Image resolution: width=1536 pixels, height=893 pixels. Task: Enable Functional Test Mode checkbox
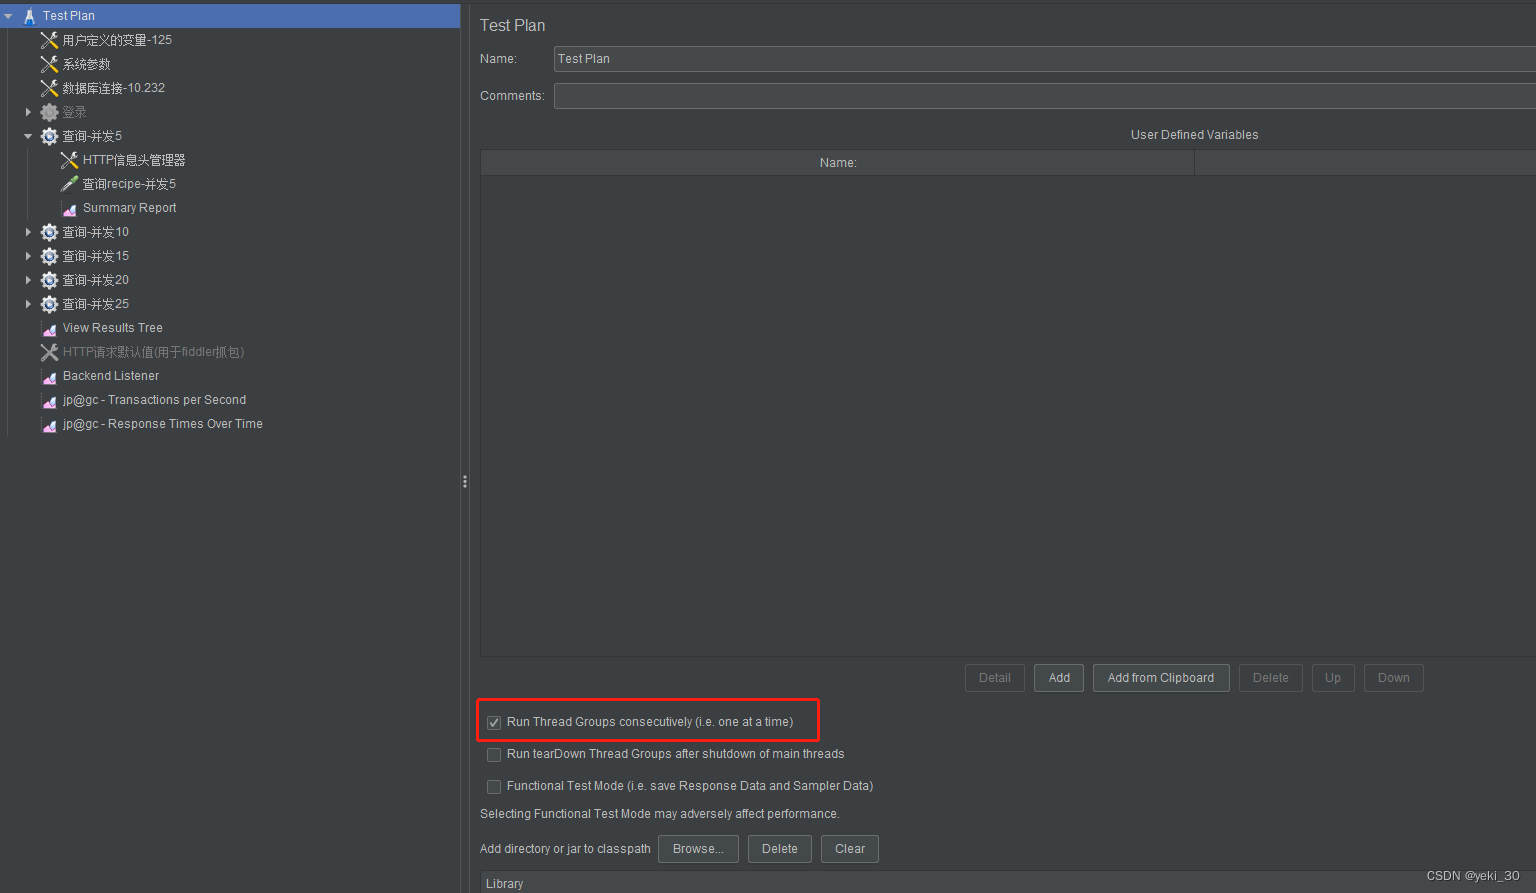click(x=494, y=786)
